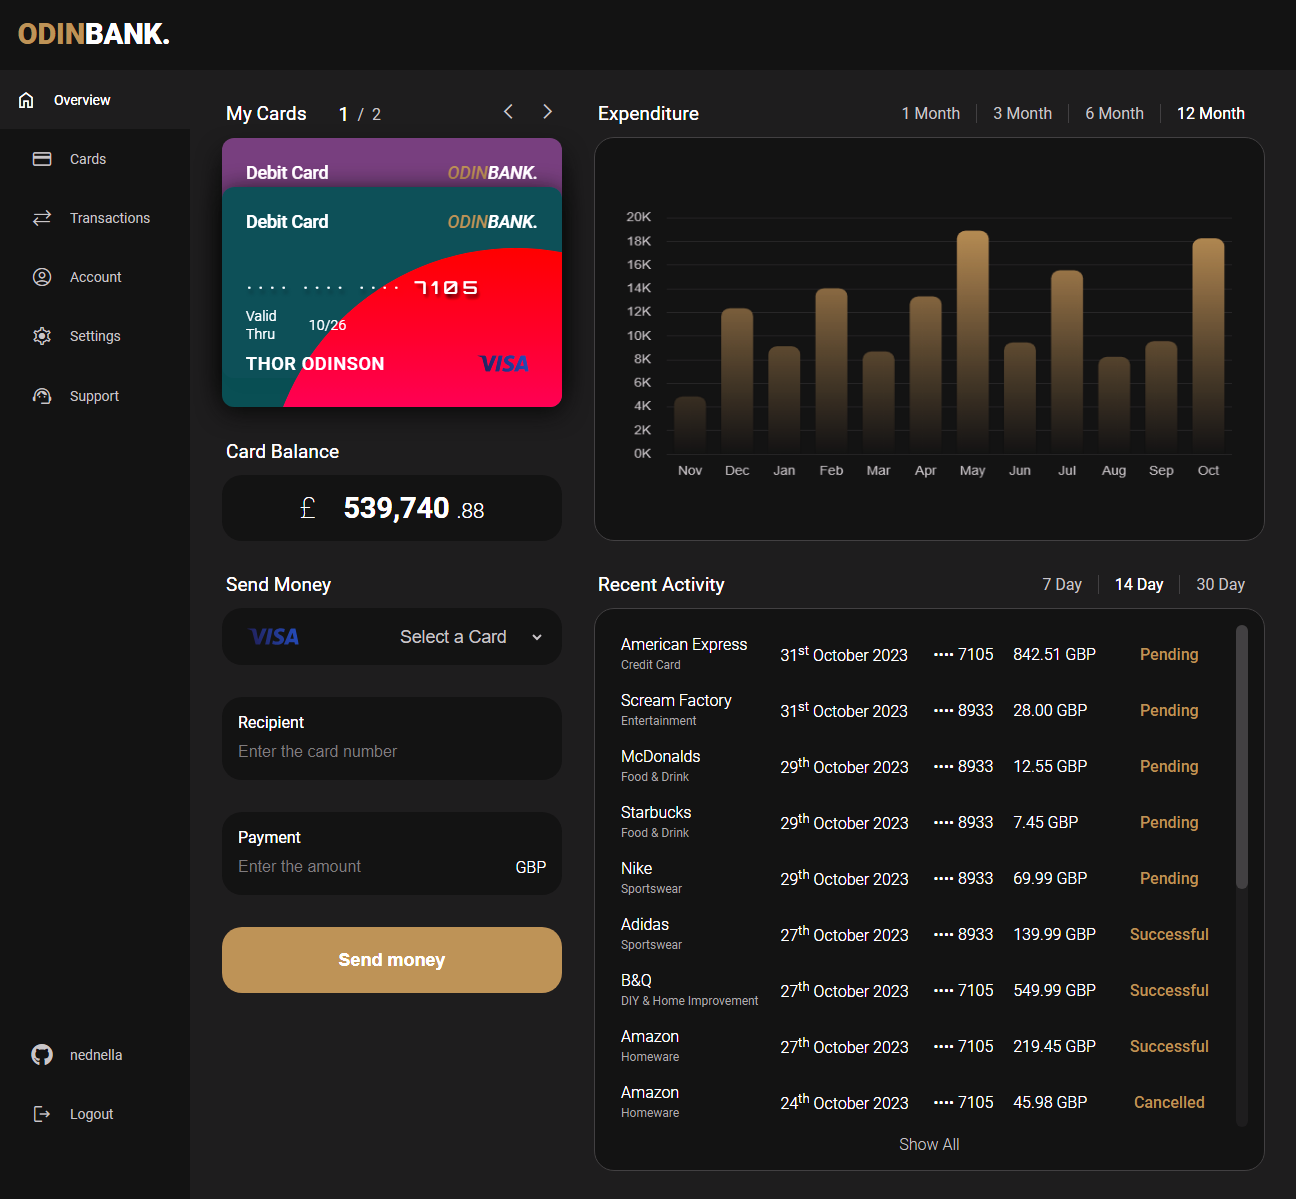Screen dimensions: 1296x1199
Task: Click the right arrow to view next card
Action: click(546, 112)
